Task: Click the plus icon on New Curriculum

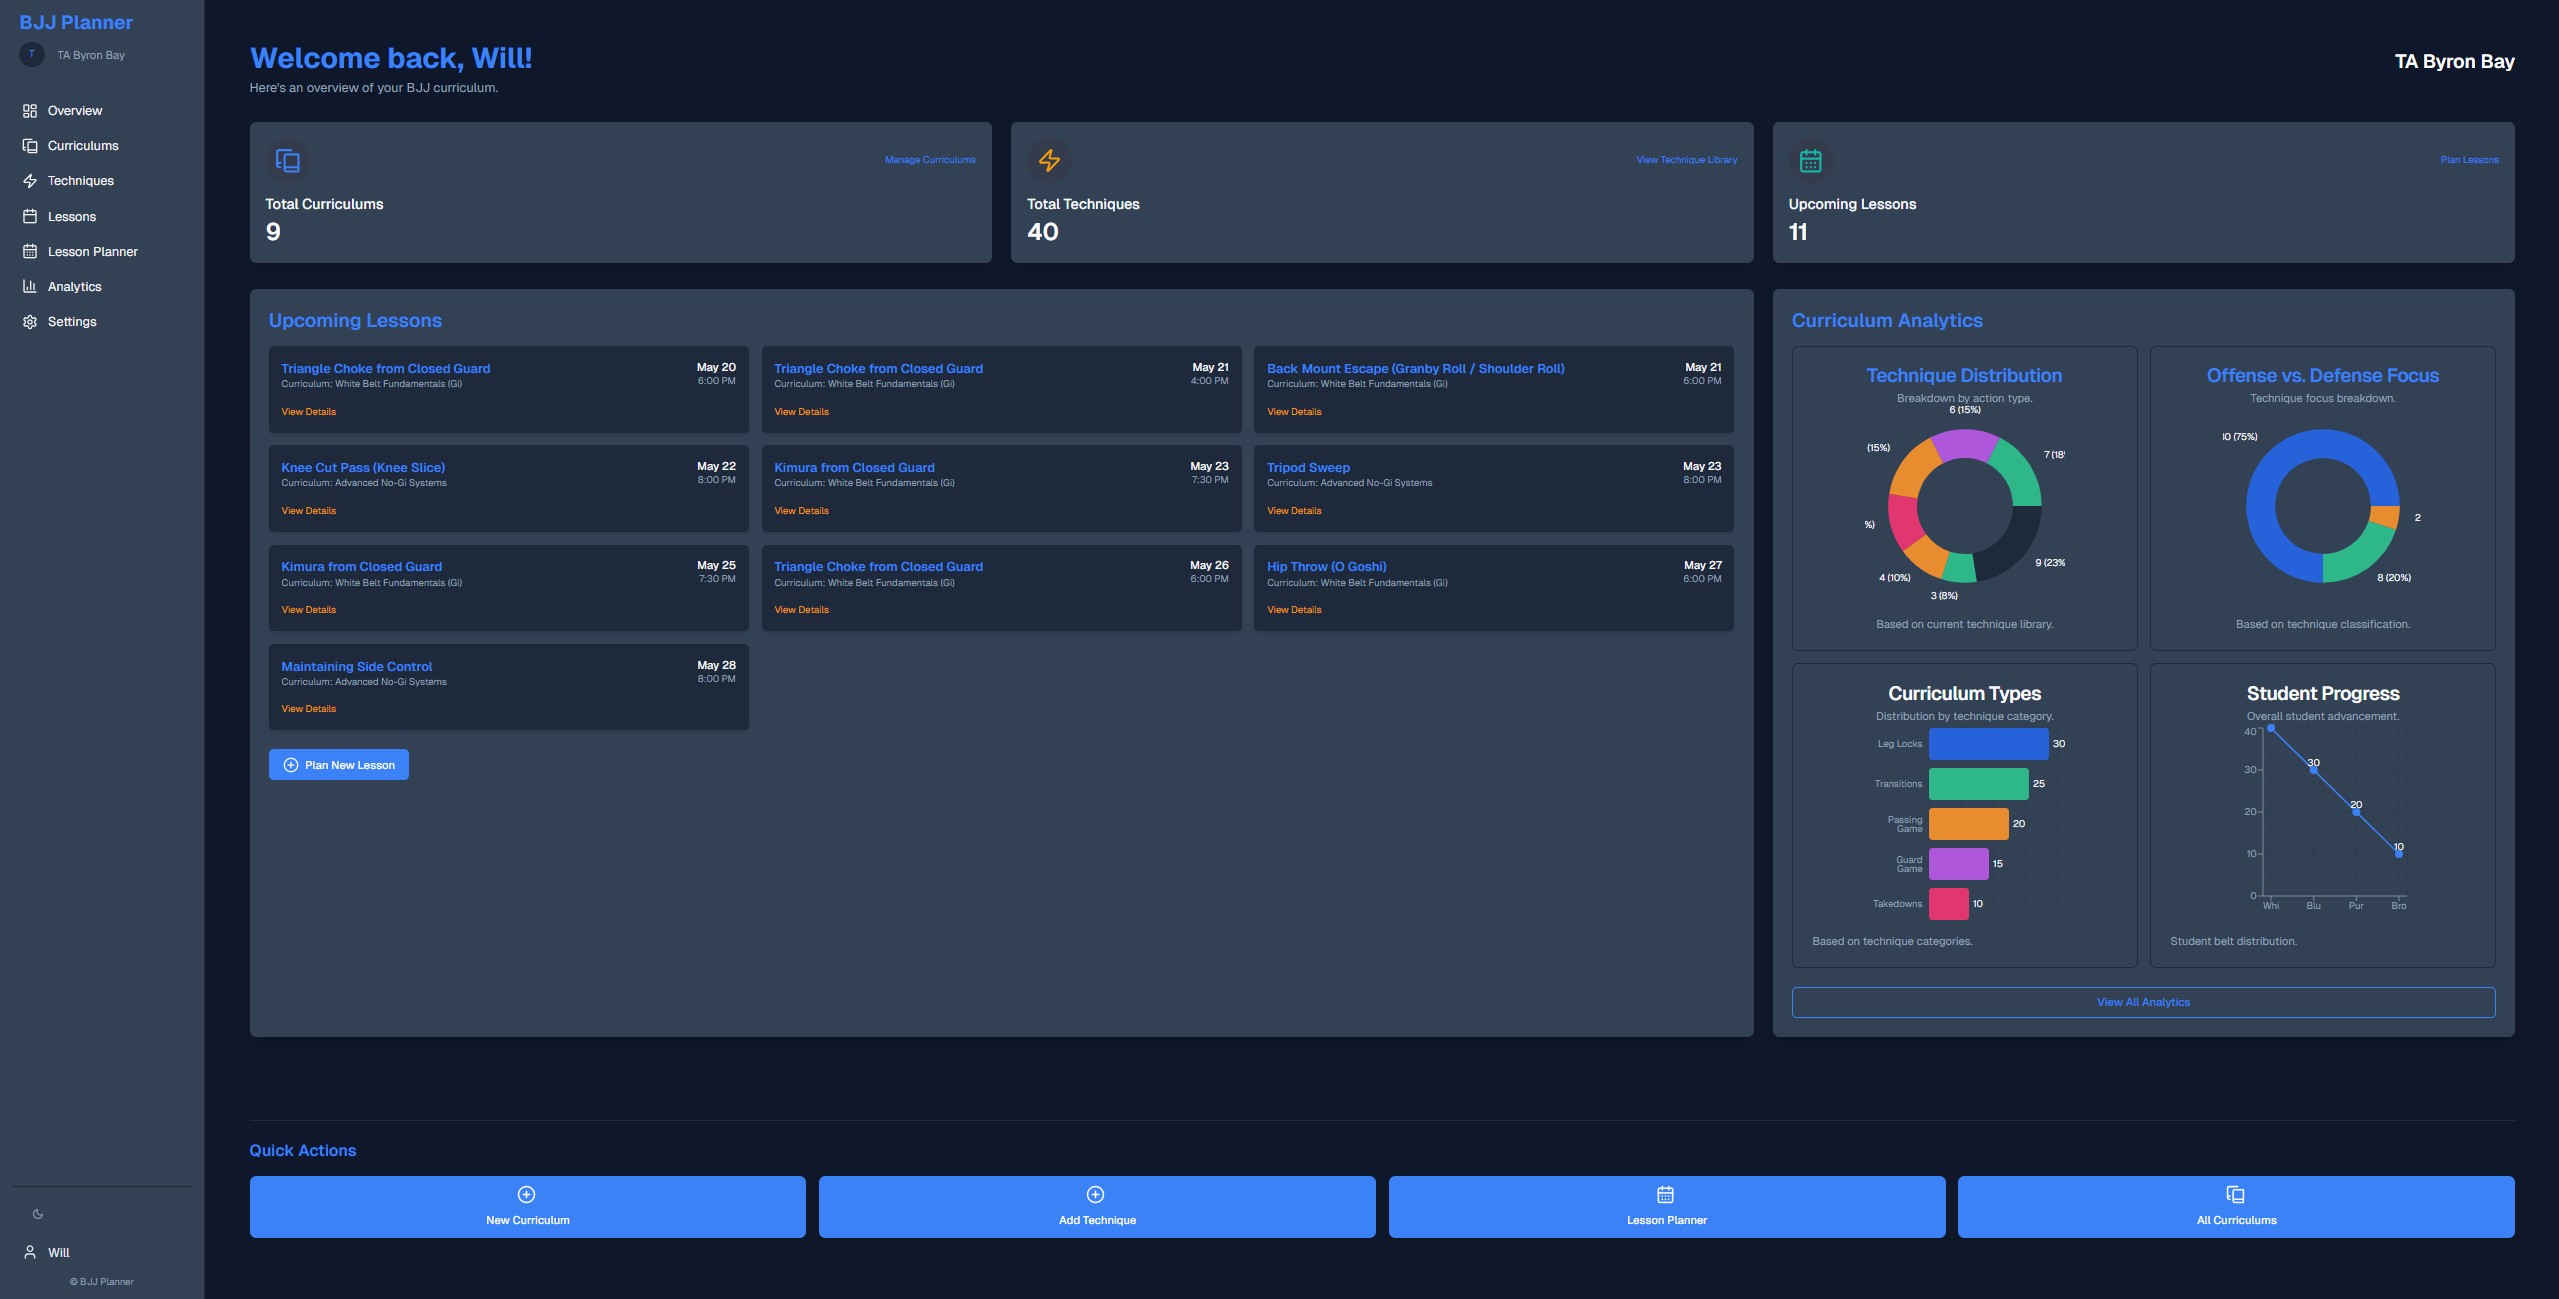Action: 527,1194
